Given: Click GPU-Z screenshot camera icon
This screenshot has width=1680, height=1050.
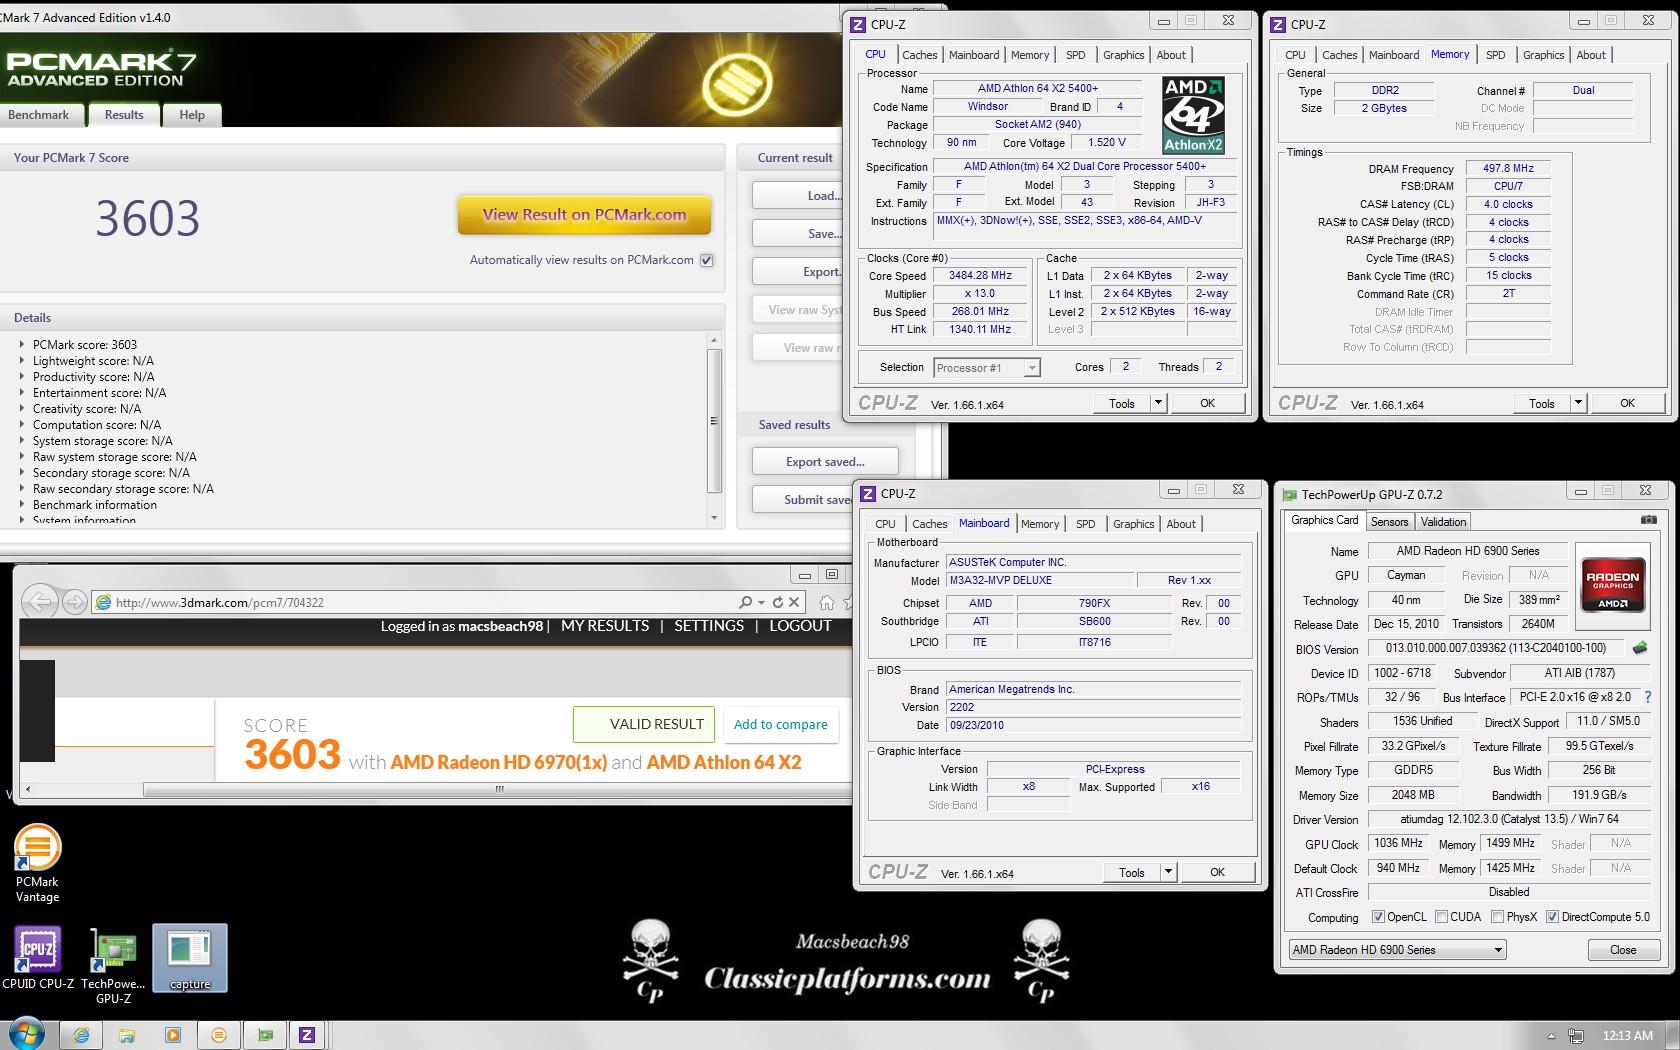Looking at the screenshot, I should [x=1649, y=520].
